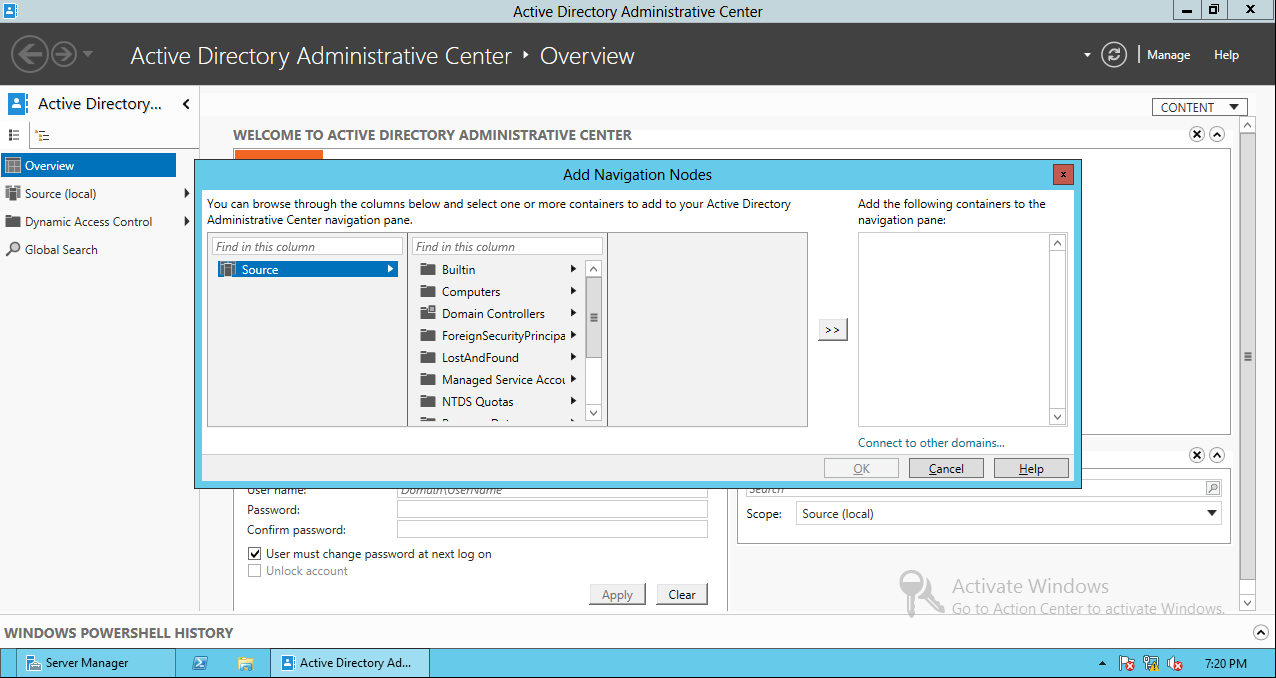Image resolution: width=1276 pixels, height=678 pixels.
Task: Click the Refresh icon in the top bar
Action: click(x=1114, y=55)
